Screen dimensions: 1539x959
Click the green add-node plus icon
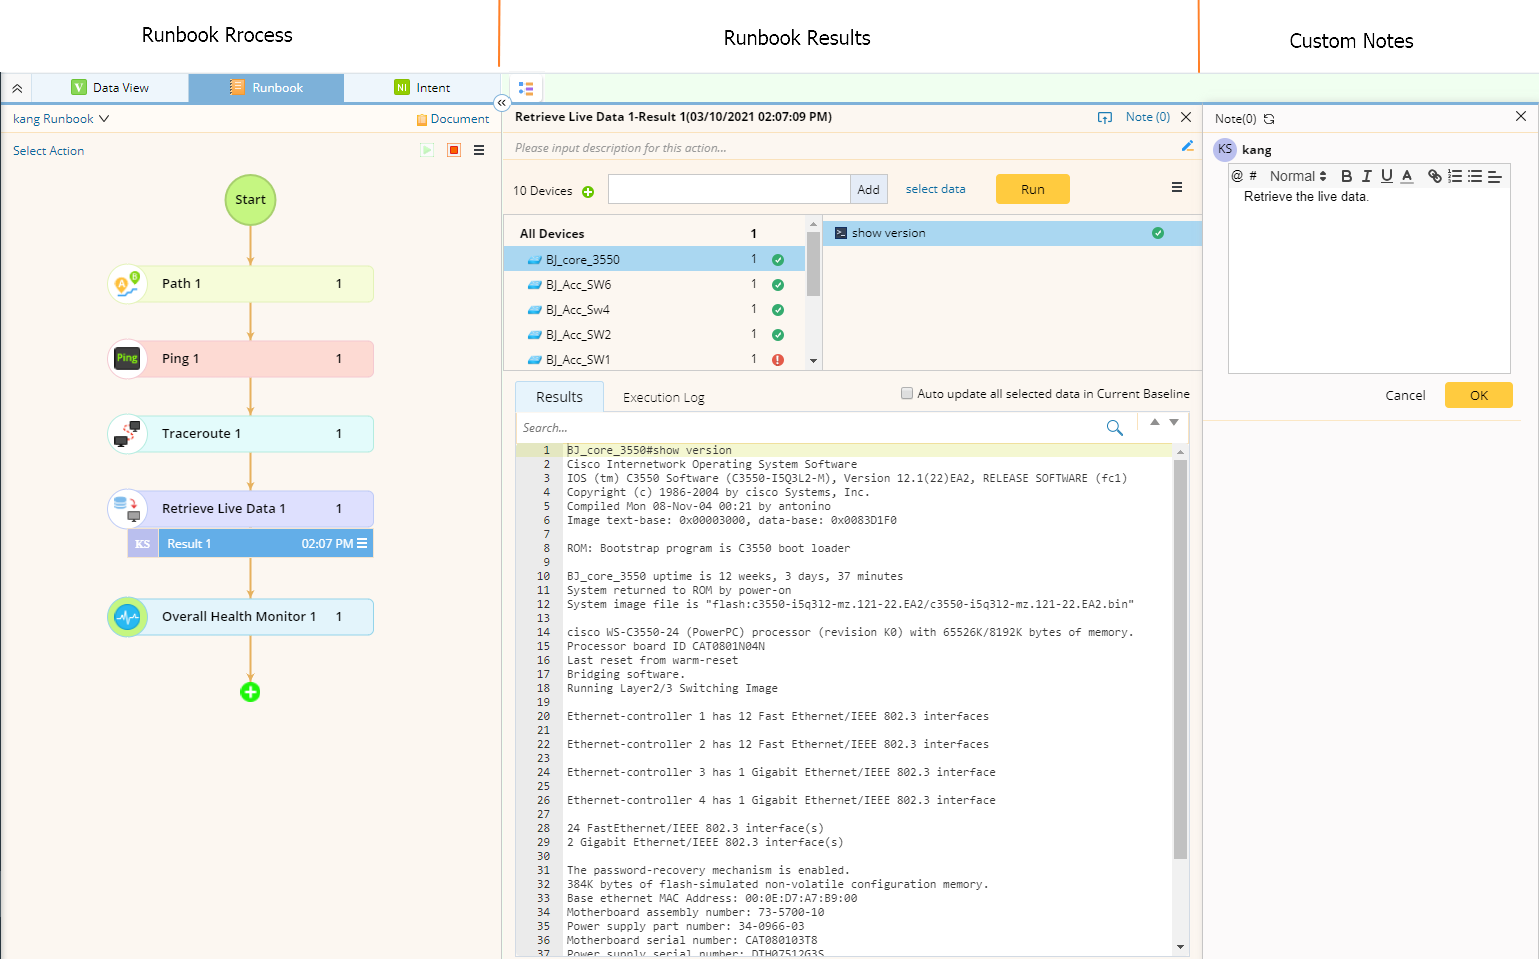point(250,692)
